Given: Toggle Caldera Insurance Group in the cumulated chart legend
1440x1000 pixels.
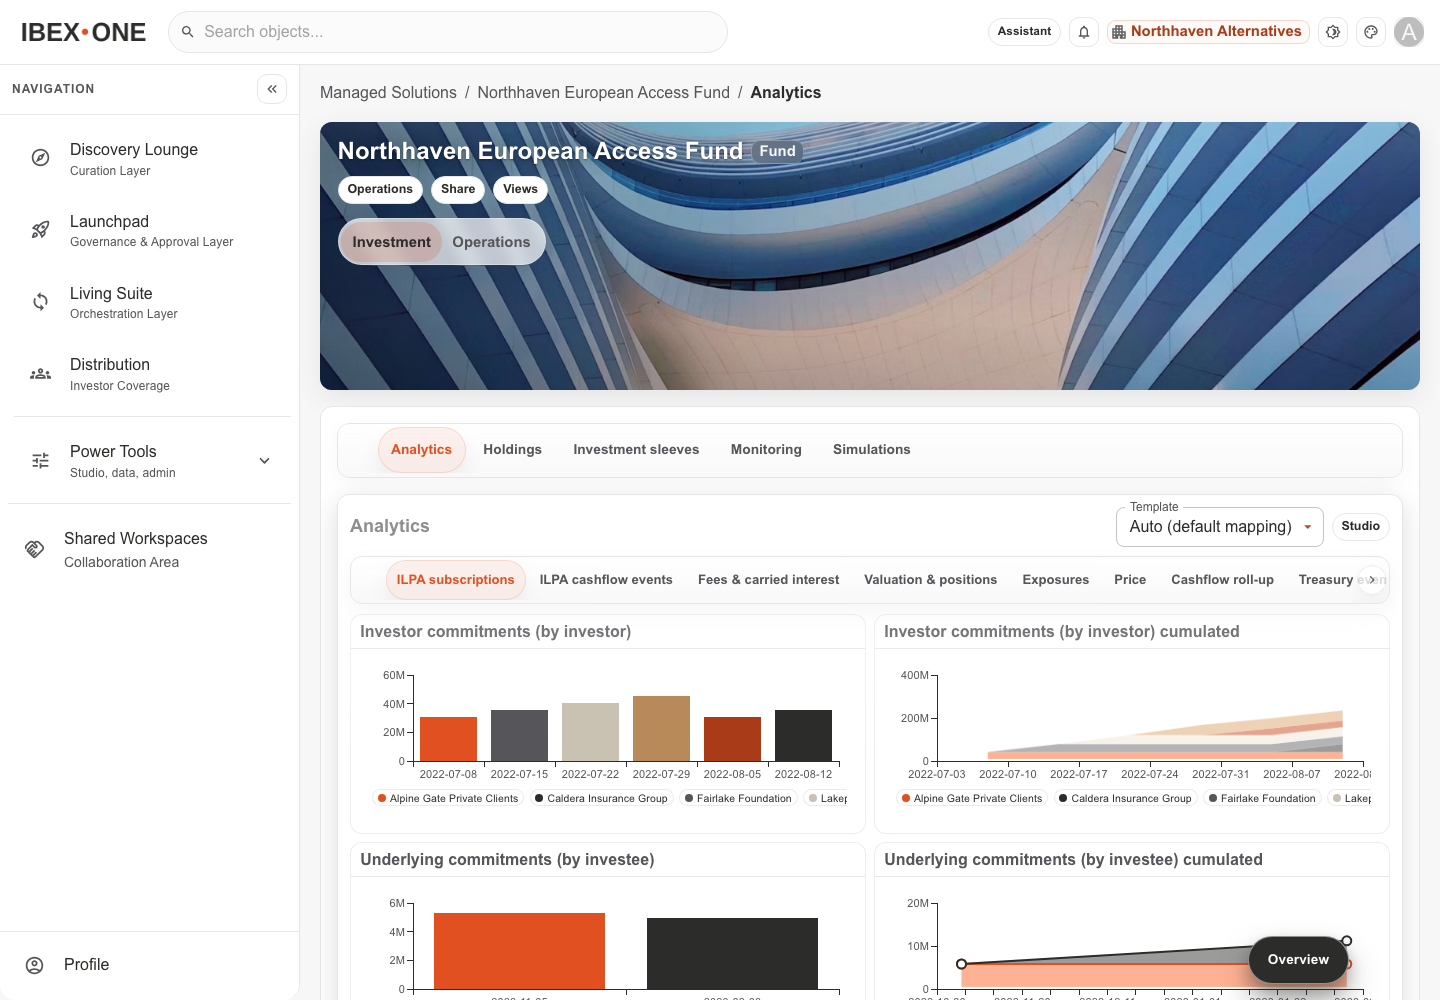Looking at the screenshot, I should tap(1125, 798).
